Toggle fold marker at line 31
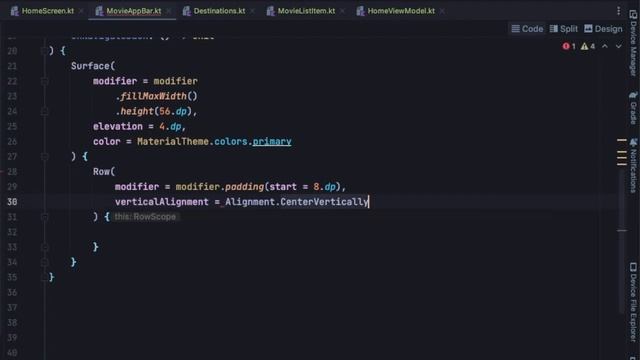The width and height of the screenshot is (640, 360). pos(44,217)
